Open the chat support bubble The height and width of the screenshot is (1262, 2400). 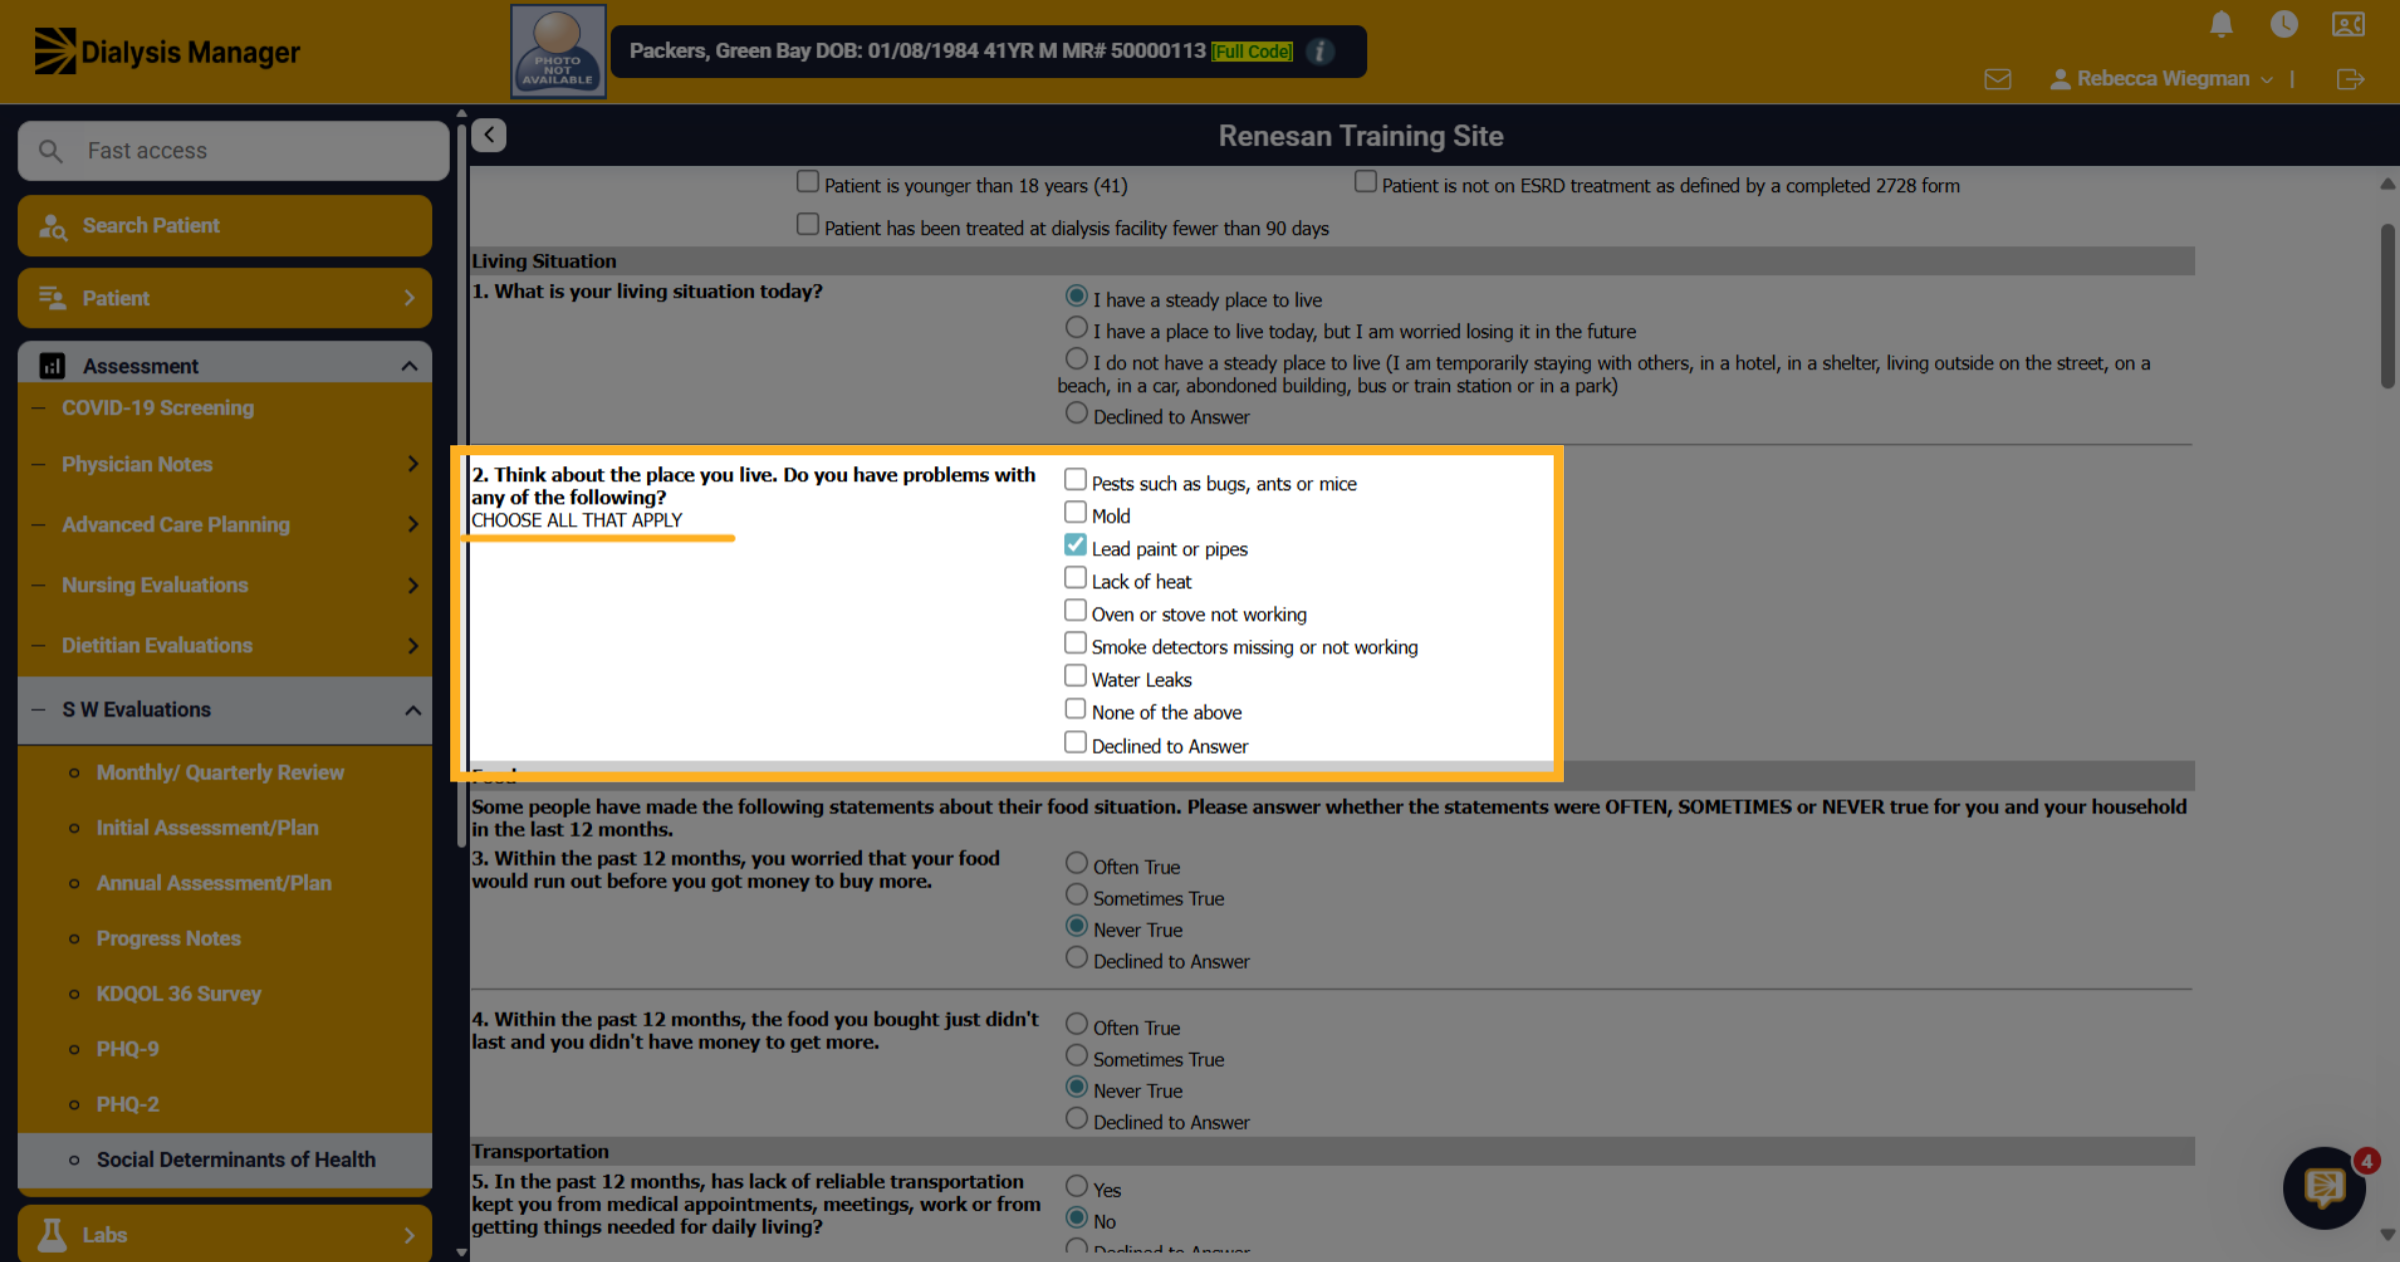[x=2324, y=1187]
